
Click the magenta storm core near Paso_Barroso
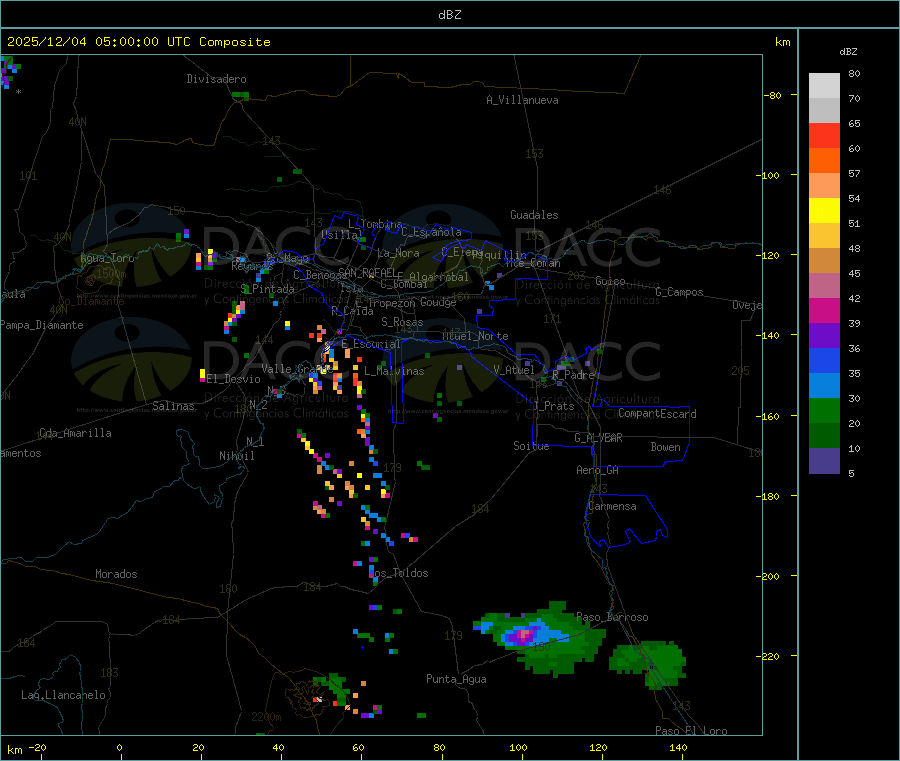point(524,635)
